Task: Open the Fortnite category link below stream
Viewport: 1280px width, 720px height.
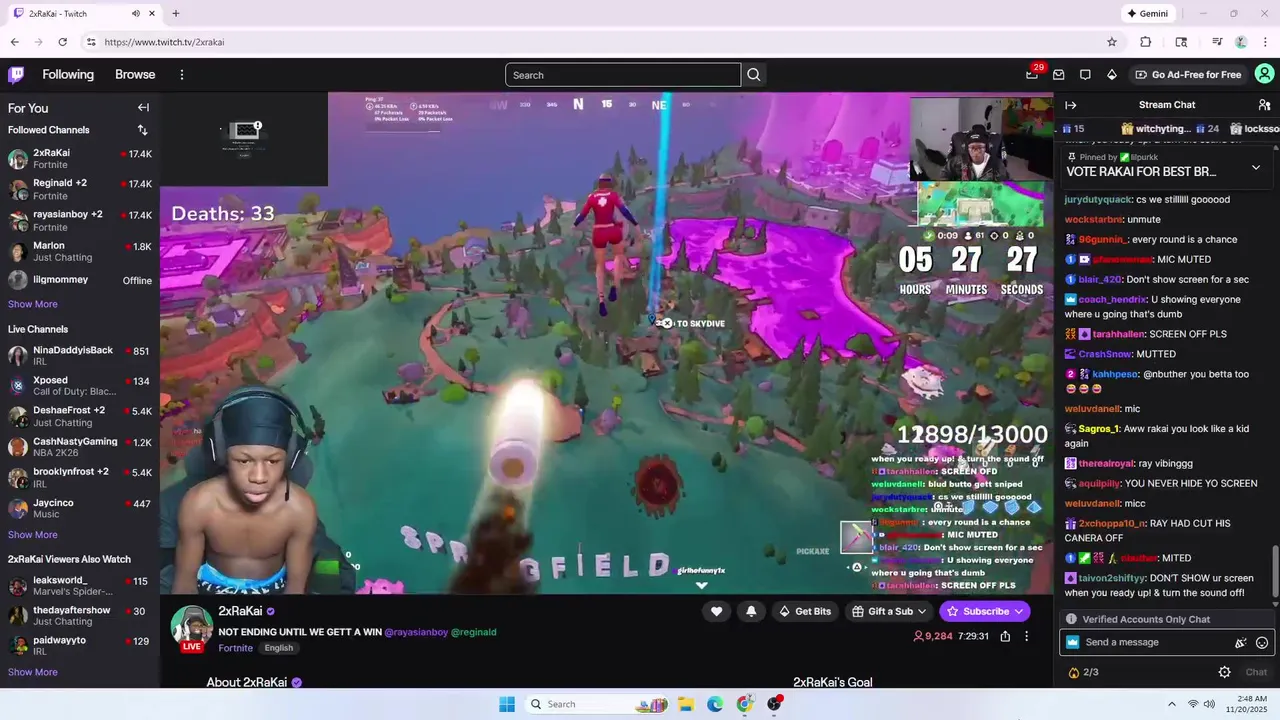Action: pyautogui.click(x=236, y=648)
